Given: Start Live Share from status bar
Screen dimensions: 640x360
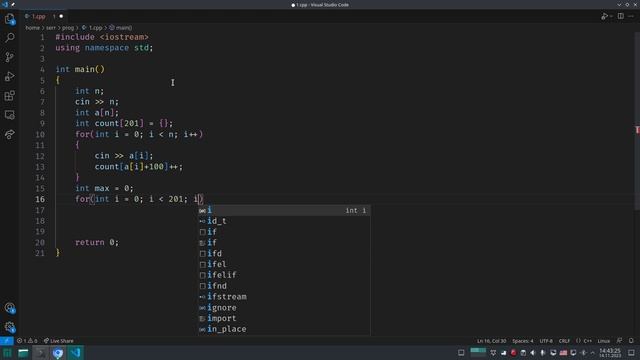Looking at the screenshot, I should (59, 341).
